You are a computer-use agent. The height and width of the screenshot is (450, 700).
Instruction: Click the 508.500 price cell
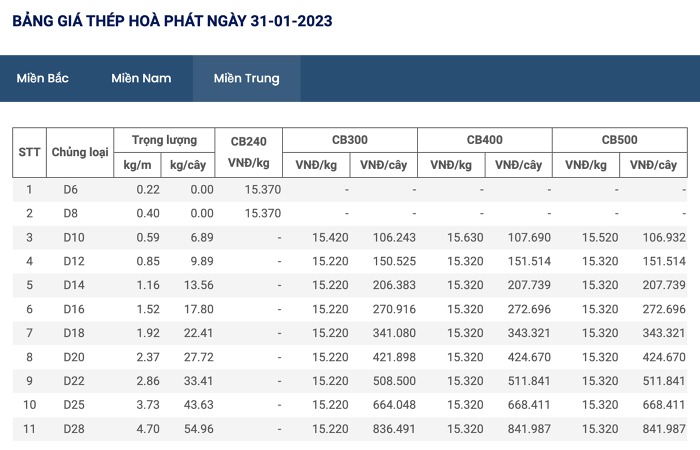[395, 381]
